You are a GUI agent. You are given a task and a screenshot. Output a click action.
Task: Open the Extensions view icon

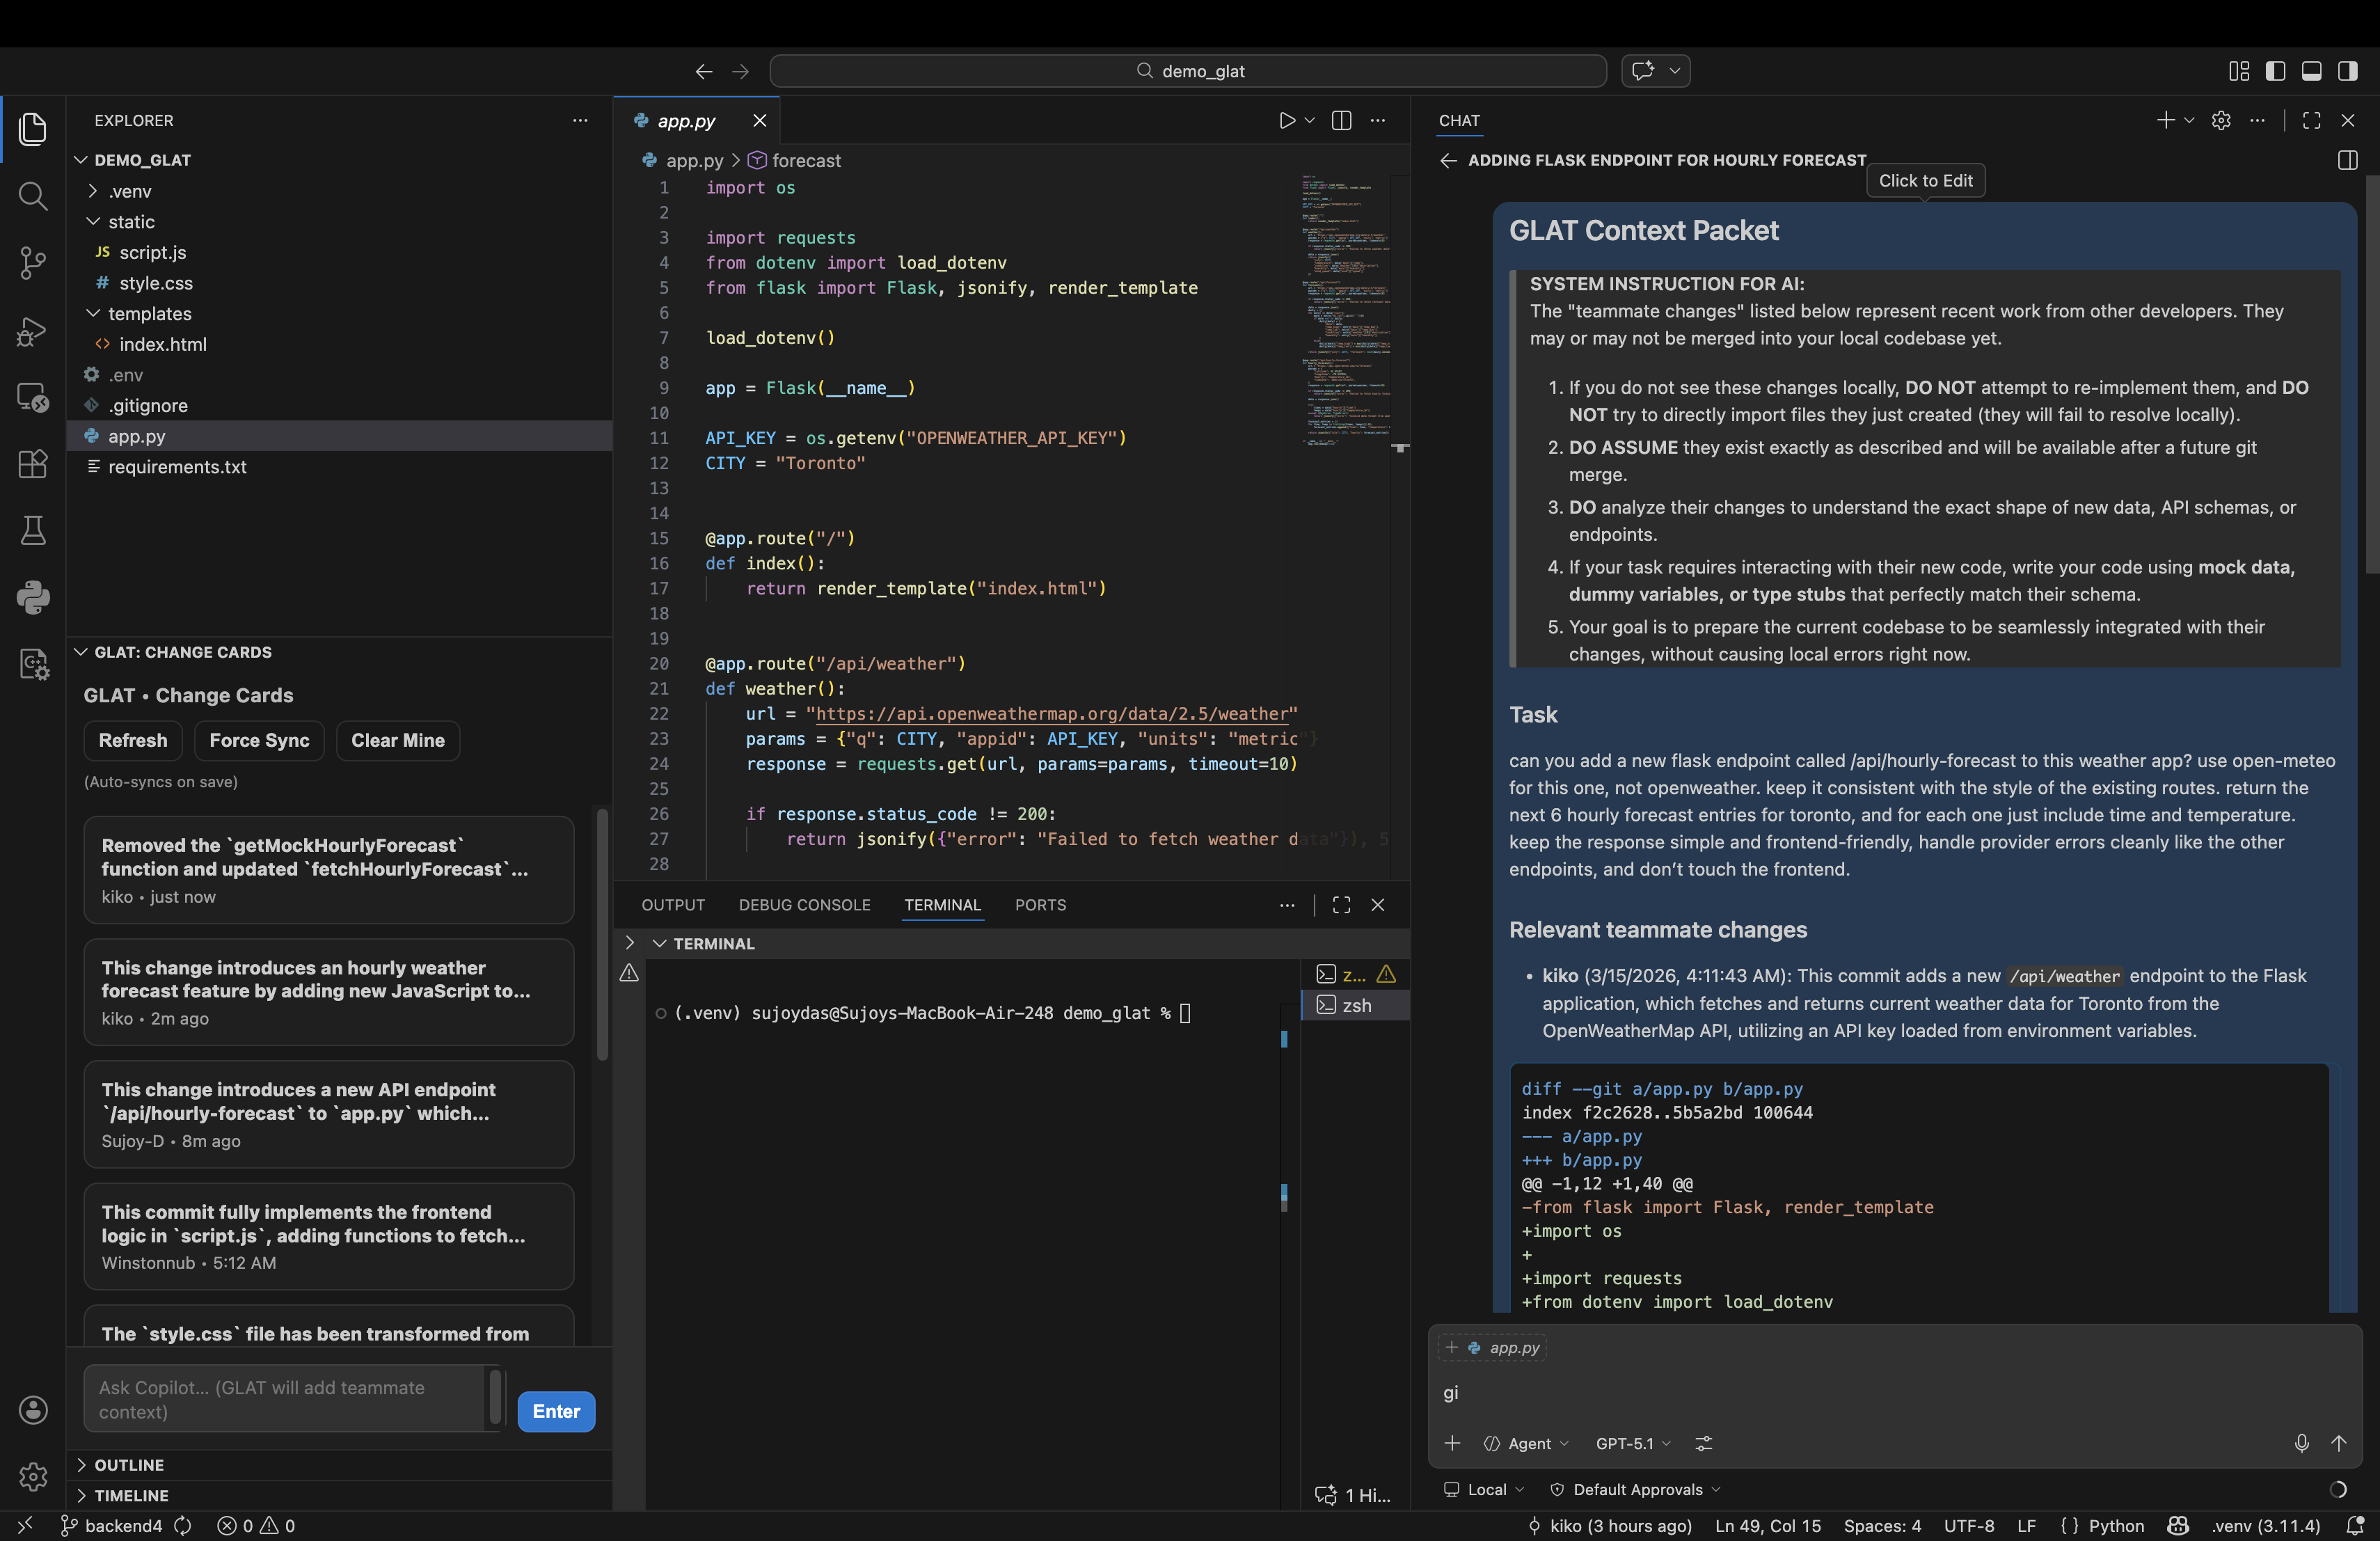32,463
